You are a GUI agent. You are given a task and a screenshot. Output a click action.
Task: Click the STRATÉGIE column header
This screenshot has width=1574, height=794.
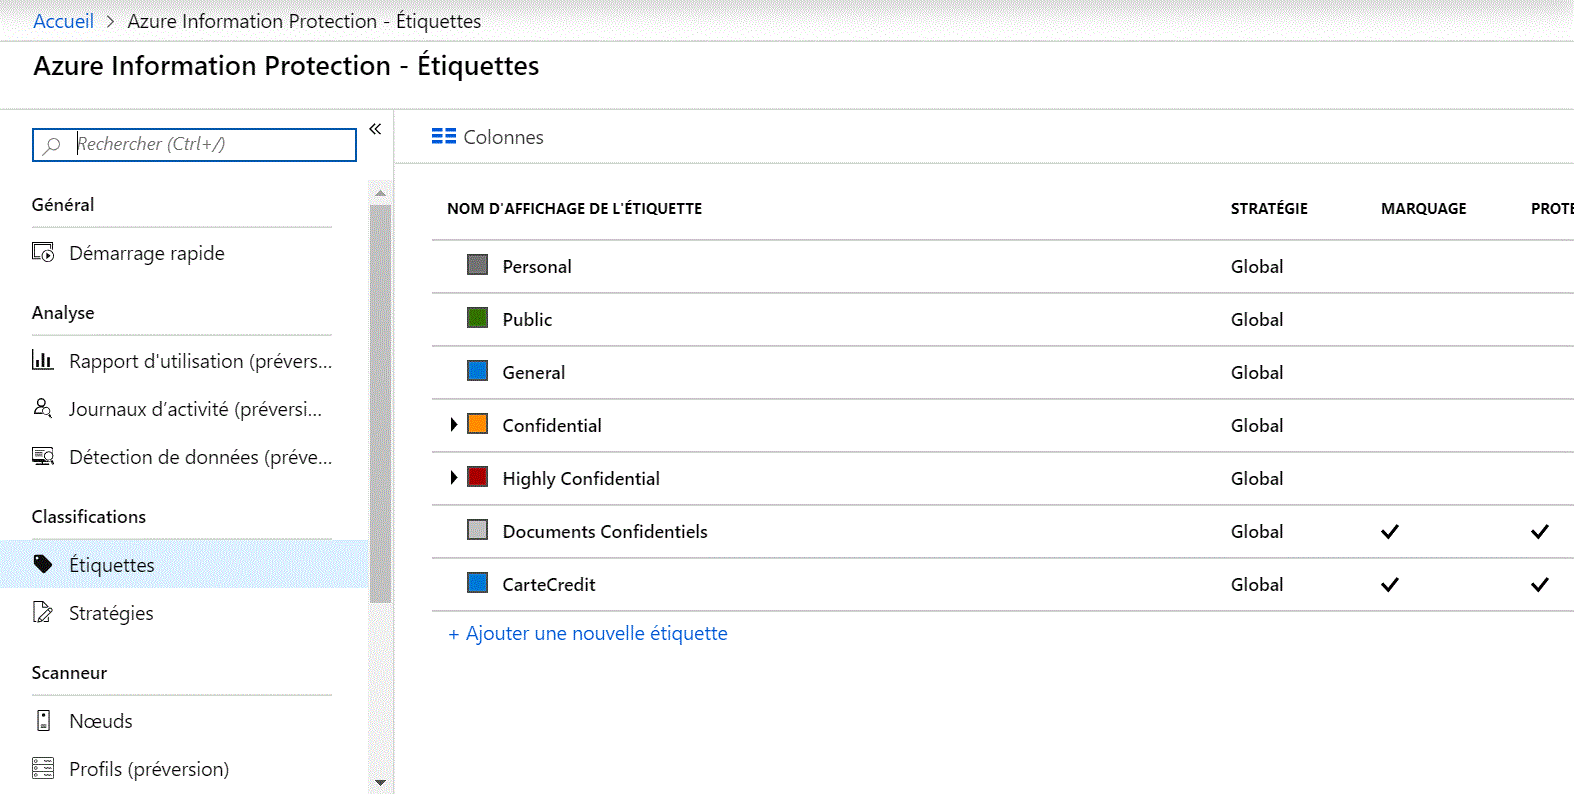tap(1269, 208)
